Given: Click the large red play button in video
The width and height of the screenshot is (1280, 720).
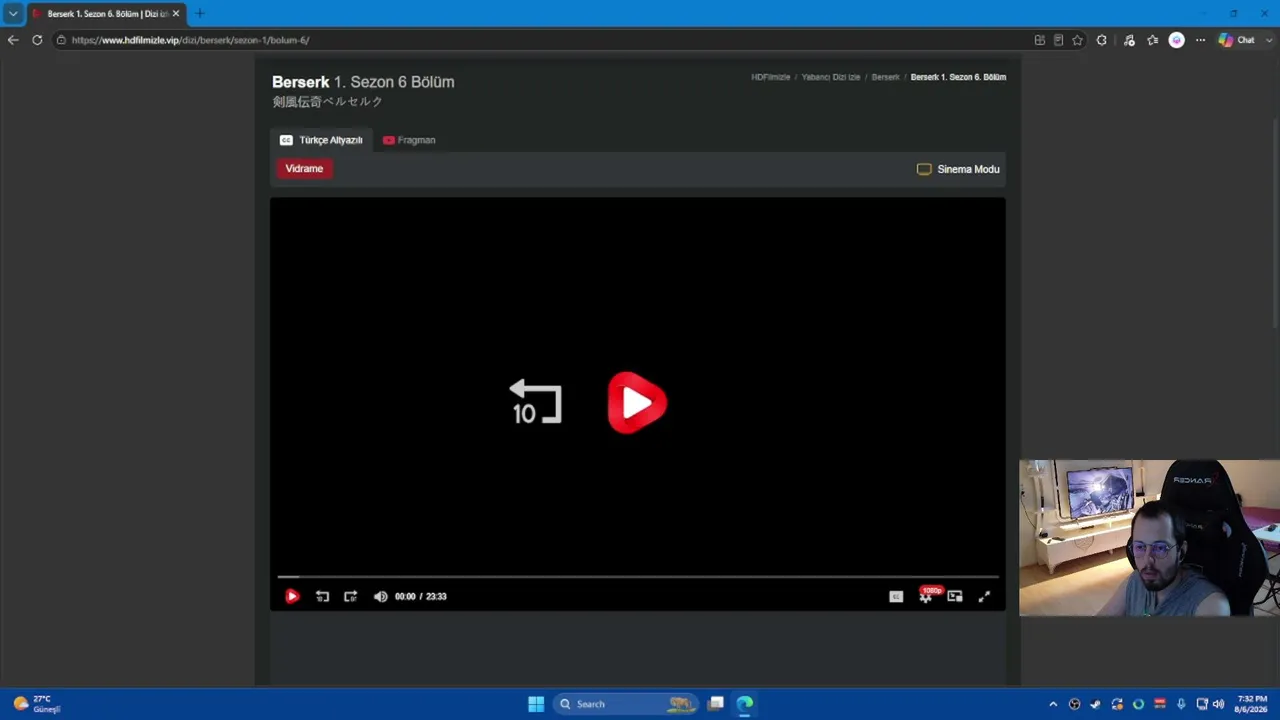Looking at the screenshot, I should coord(637,402).
